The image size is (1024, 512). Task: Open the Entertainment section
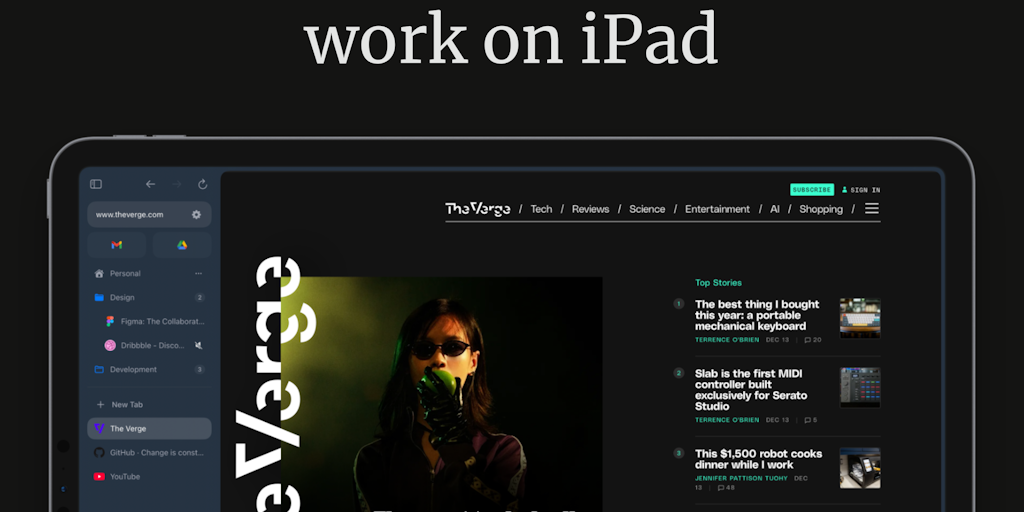(x=717, y=209)
